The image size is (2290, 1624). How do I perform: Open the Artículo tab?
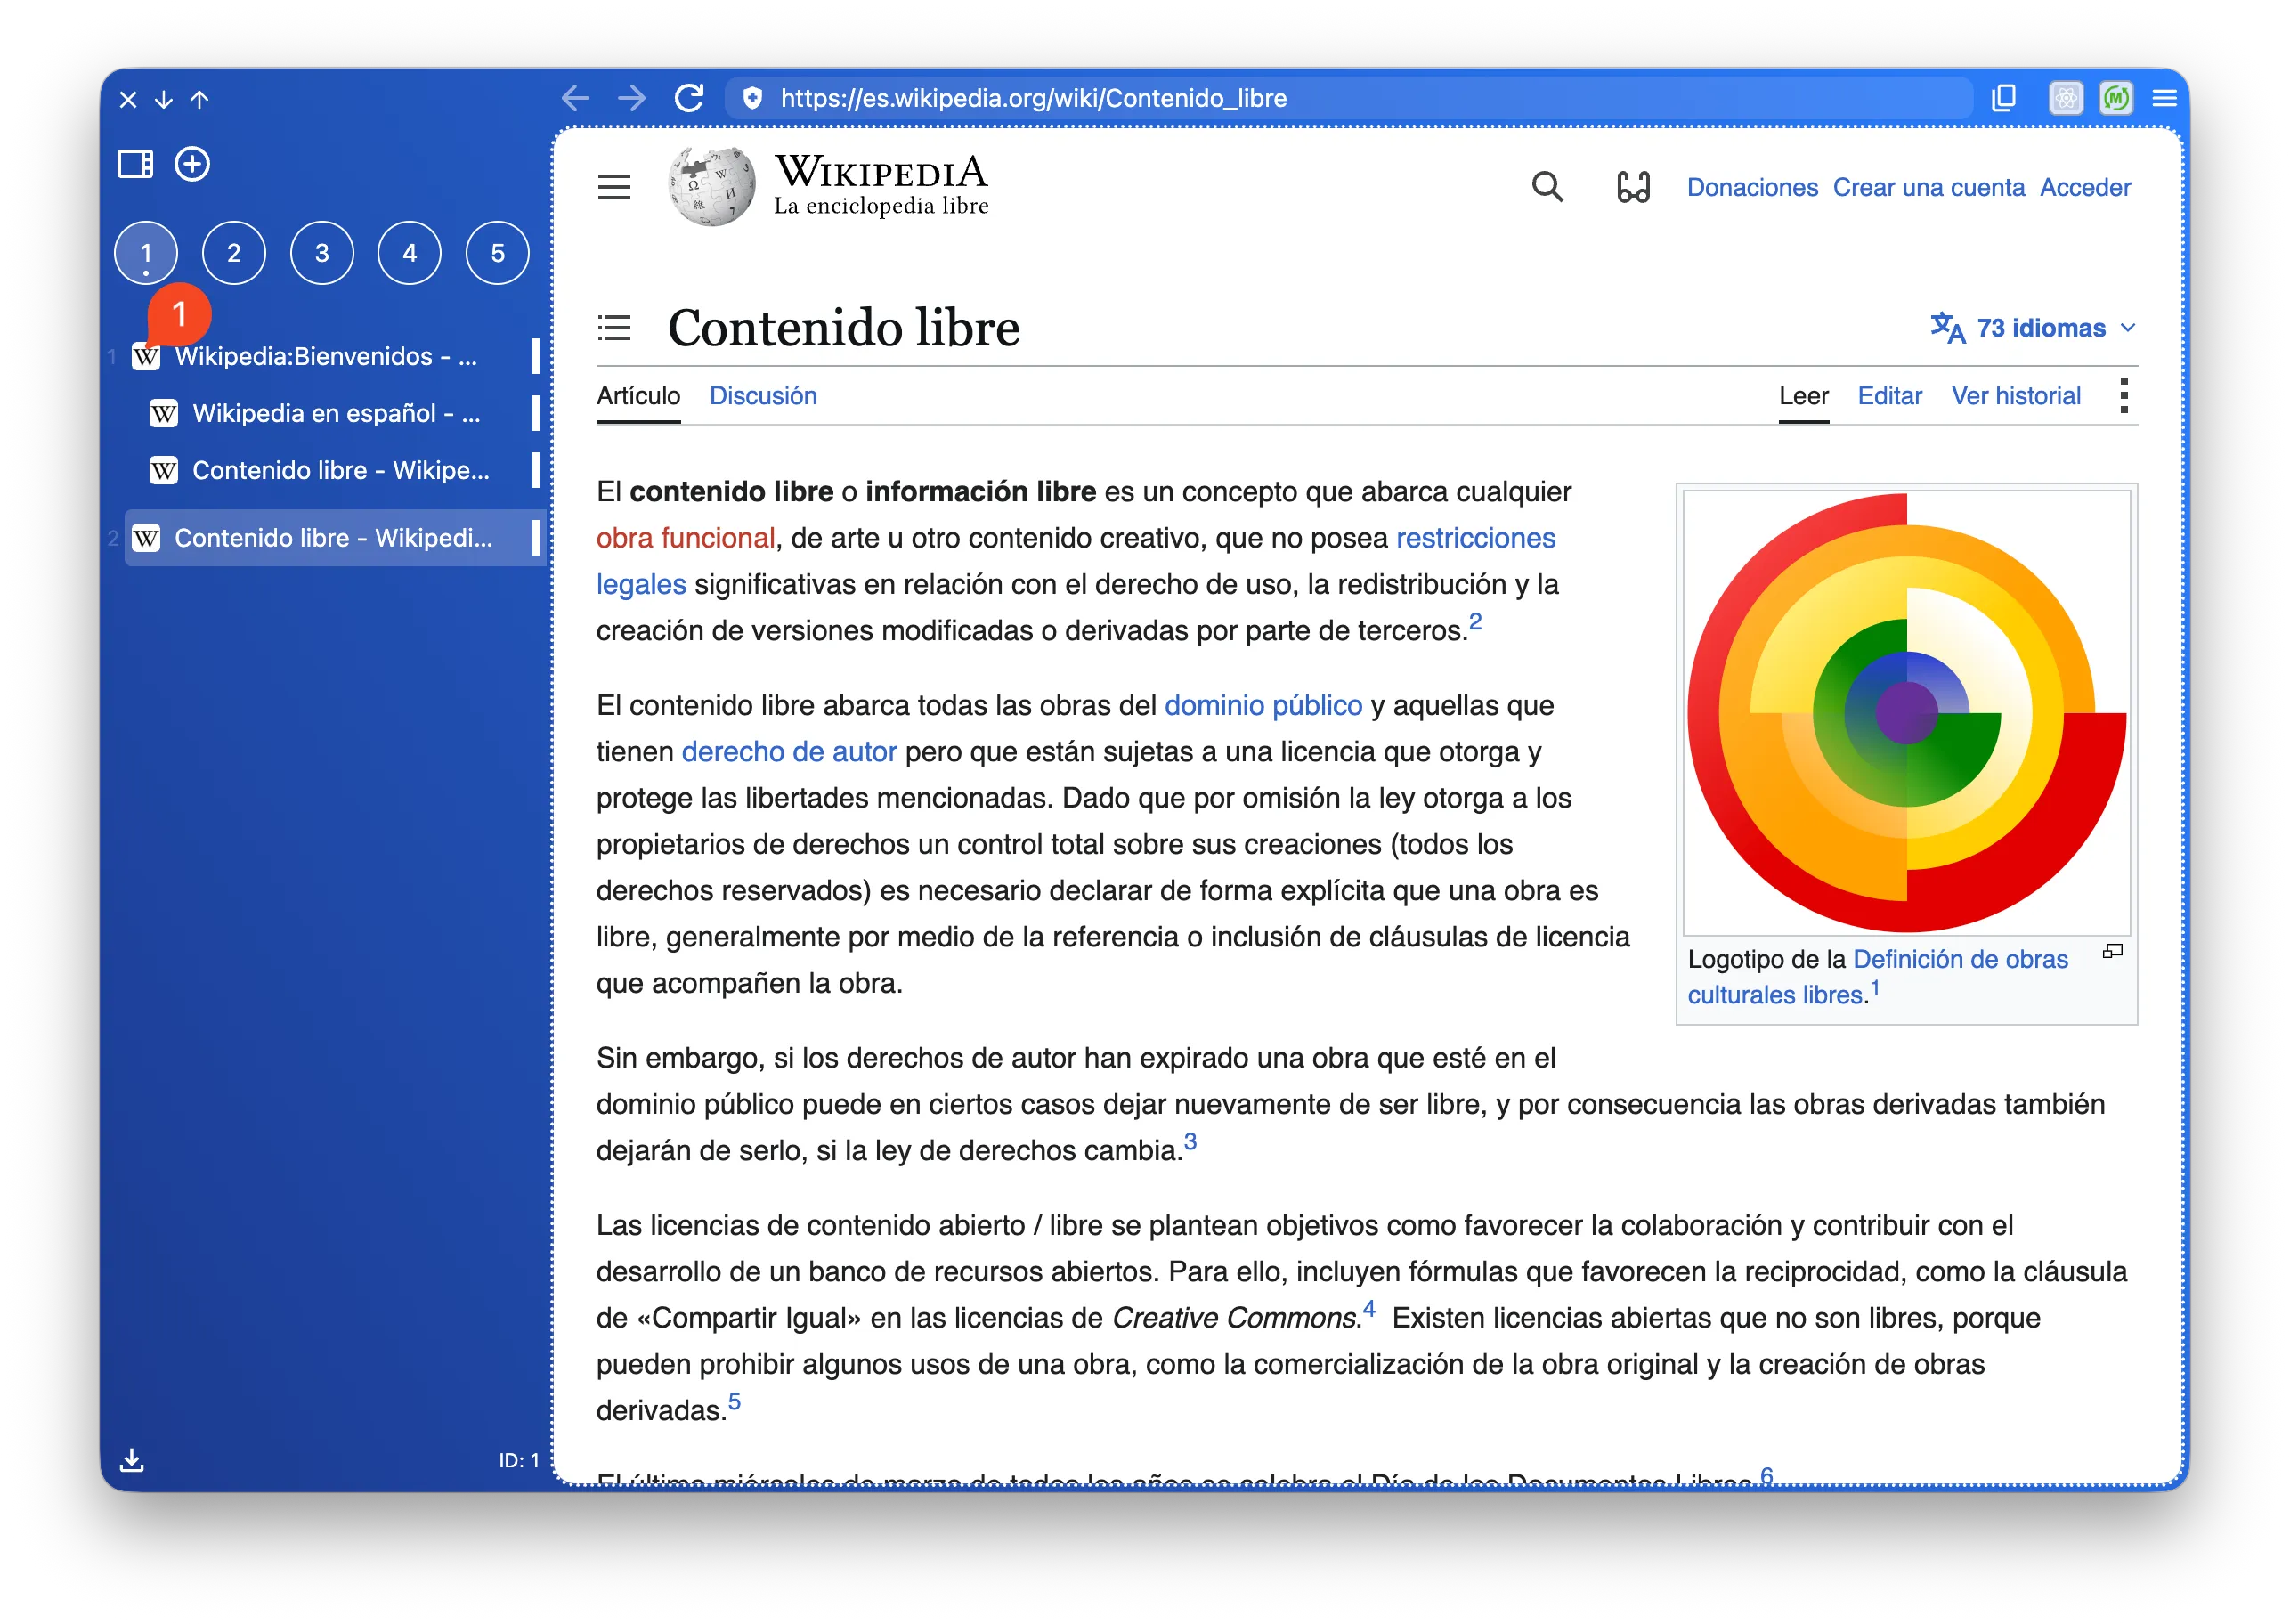coord(638,396)
